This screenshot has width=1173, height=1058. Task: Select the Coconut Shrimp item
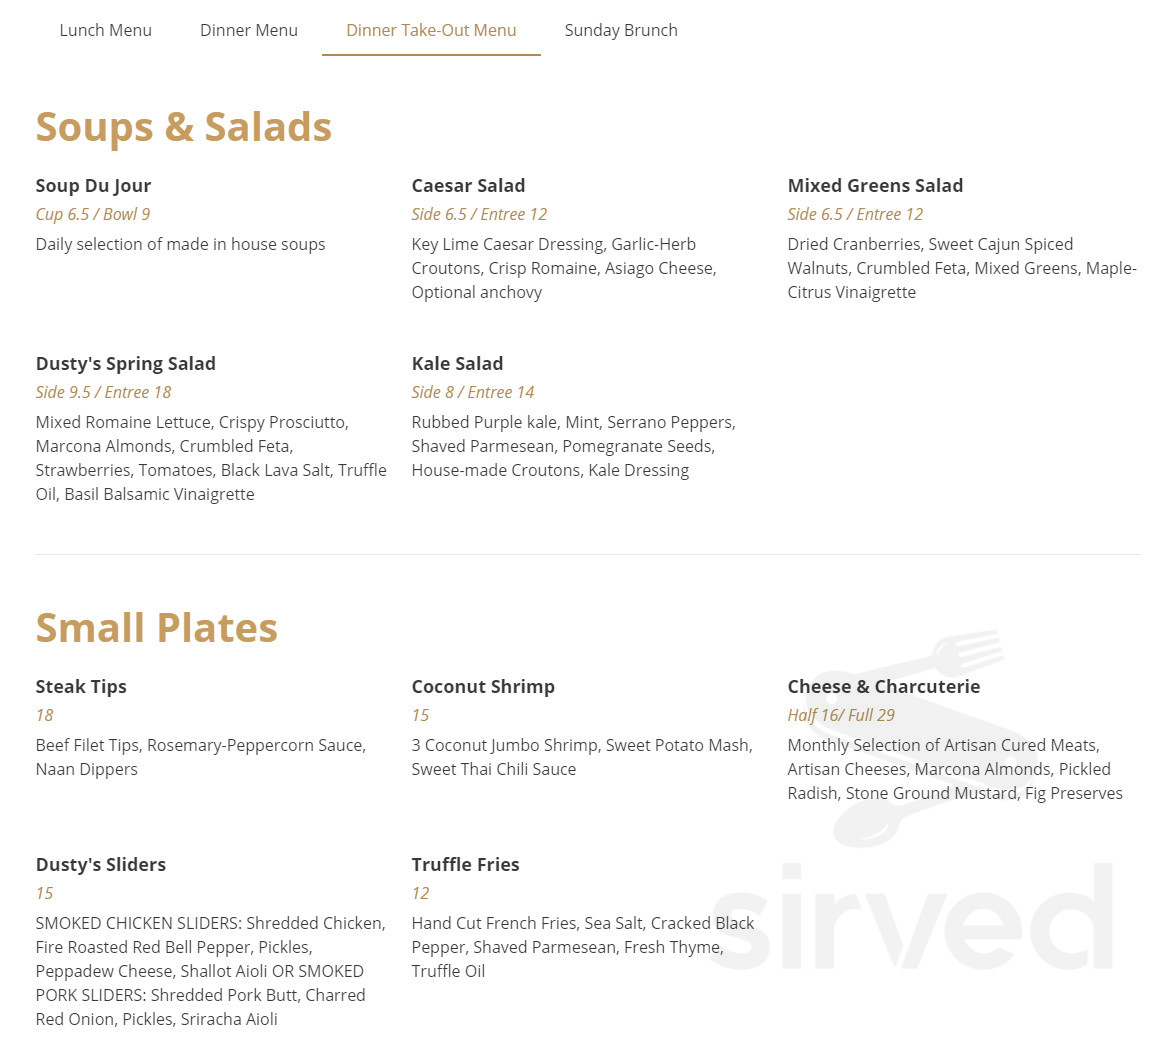click(x=483, y=686)
